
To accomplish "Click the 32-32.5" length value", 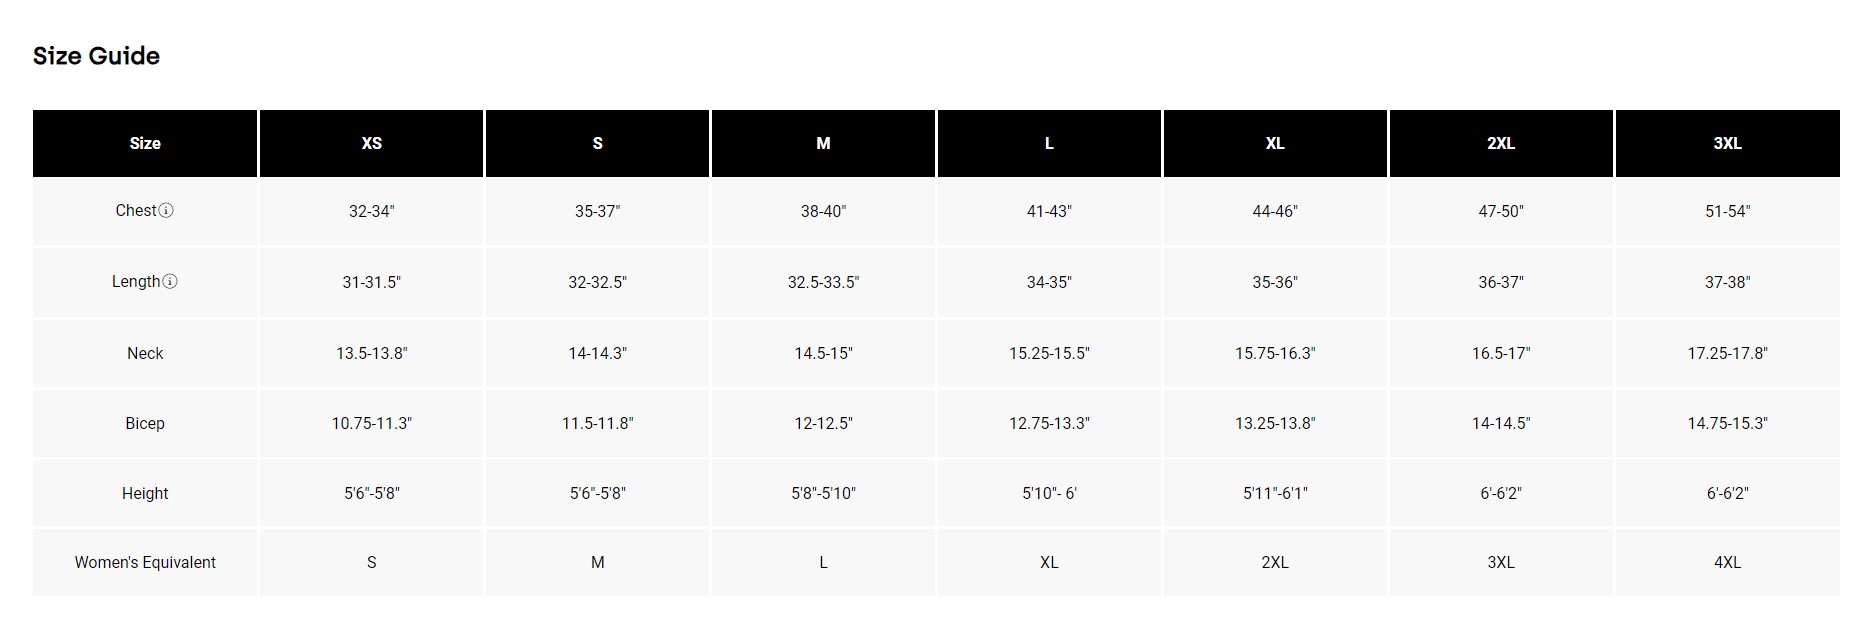I will coord(597,282).
